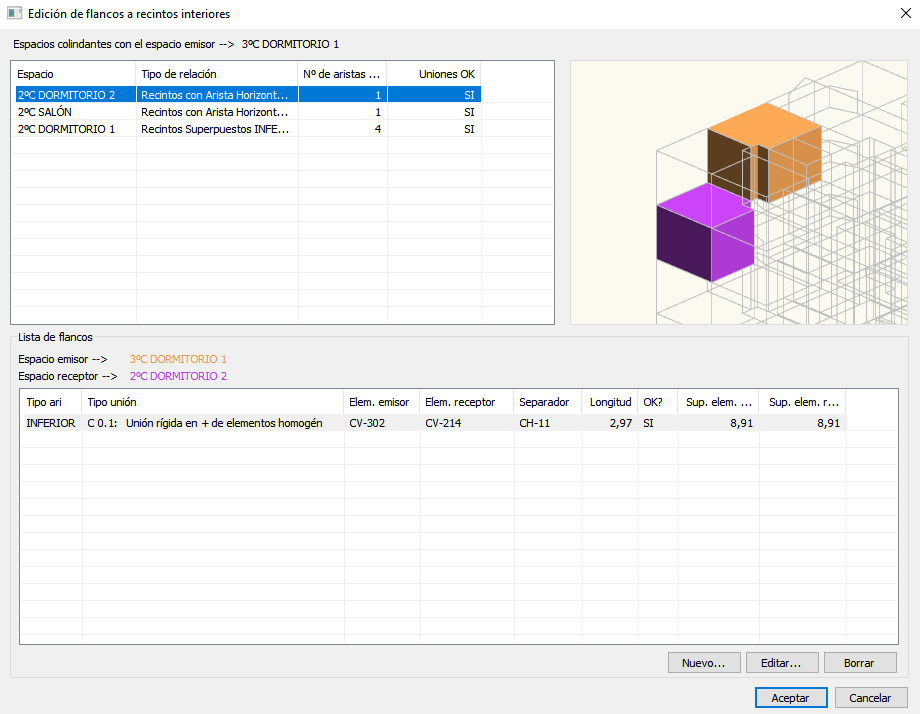This screenshot has width=920, height=714.
Task: Click the Tipo de relación column header
Action: pyautogui.click(x=217, y=74)
